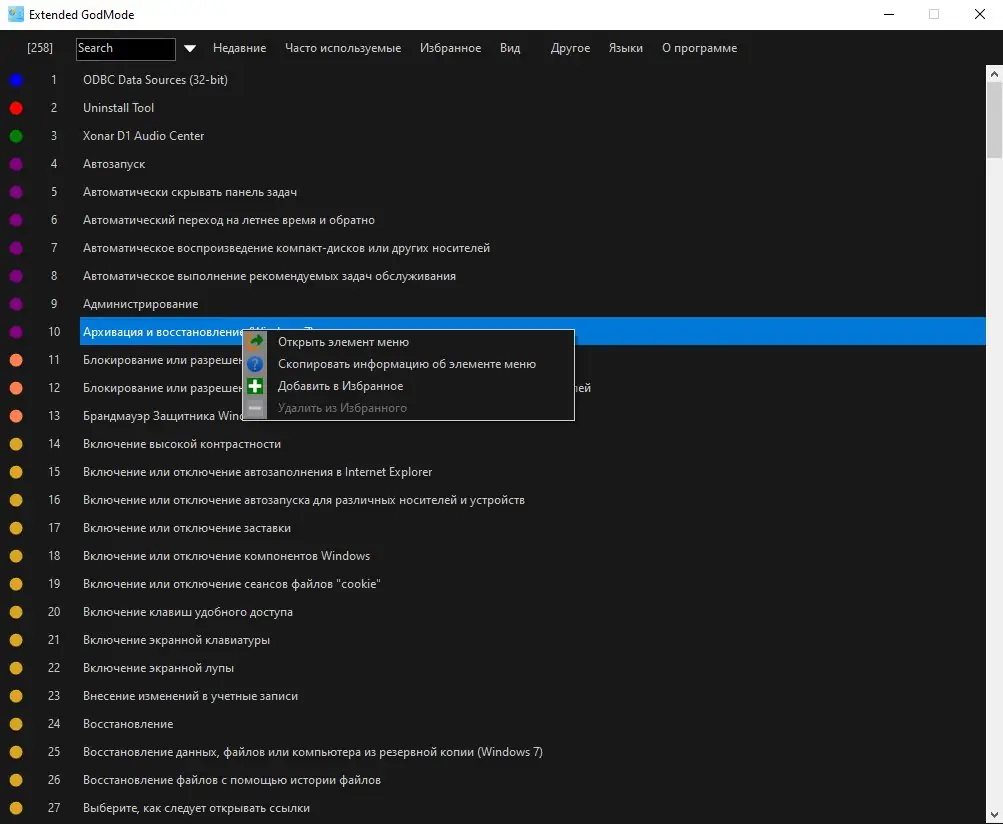Open the Избранное menu
This screenshot has width=1003, height=824.
[x=450, y=48]
